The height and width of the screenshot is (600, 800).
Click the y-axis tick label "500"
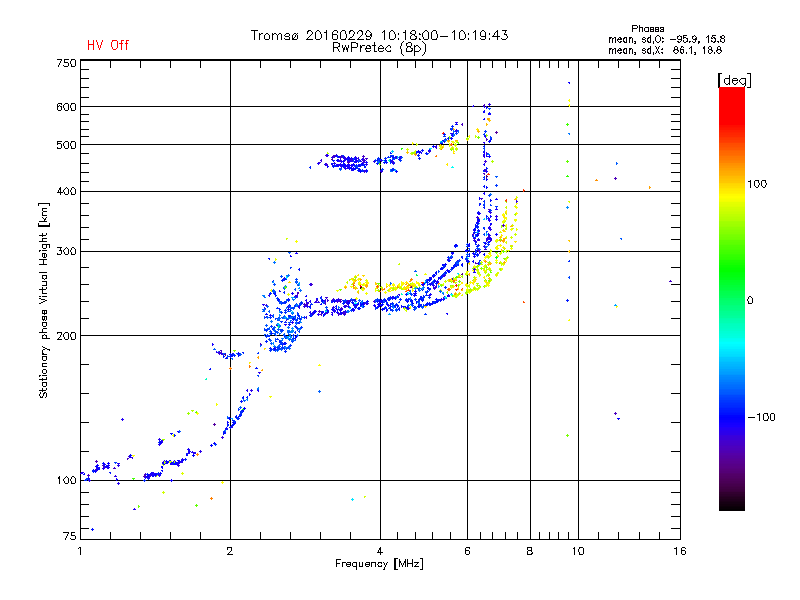66,145
